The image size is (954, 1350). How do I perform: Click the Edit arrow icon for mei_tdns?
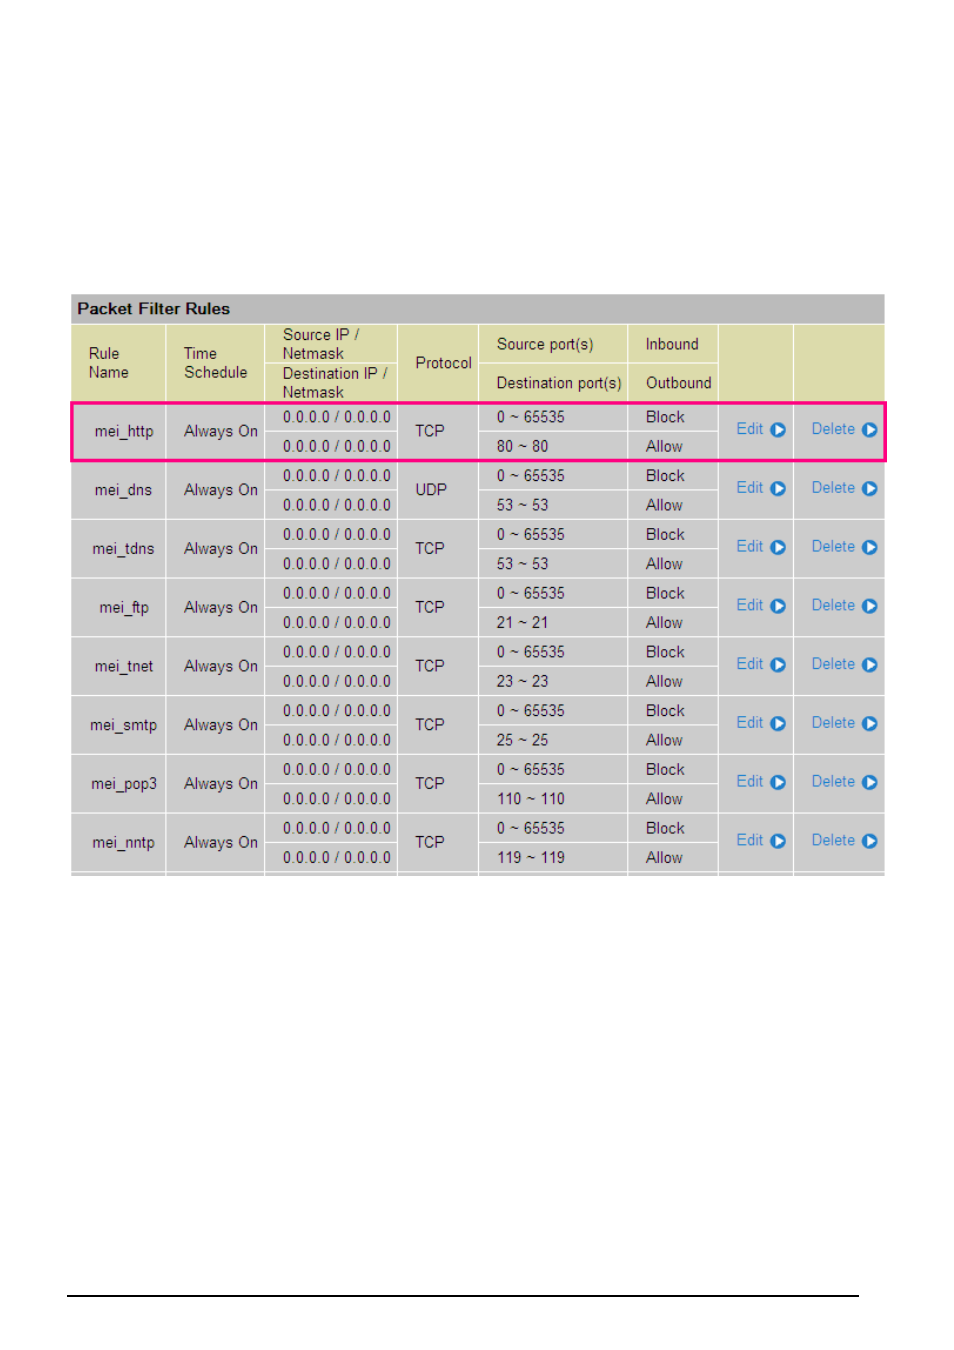click(778, 548)
